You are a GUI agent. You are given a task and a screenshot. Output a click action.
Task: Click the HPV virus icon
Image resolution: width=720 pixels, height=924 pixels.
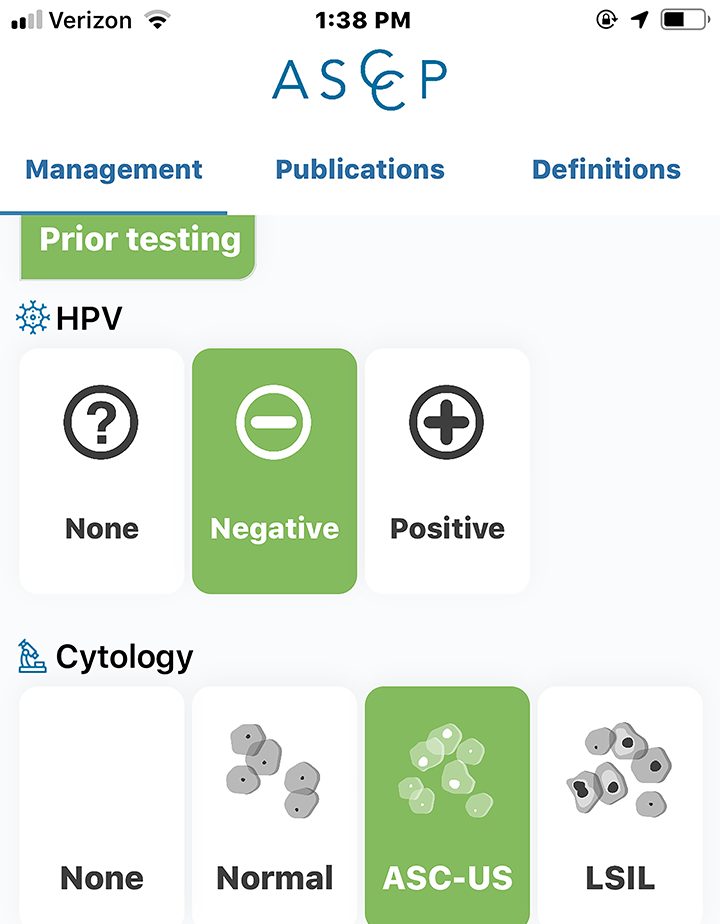coord(33,318)
